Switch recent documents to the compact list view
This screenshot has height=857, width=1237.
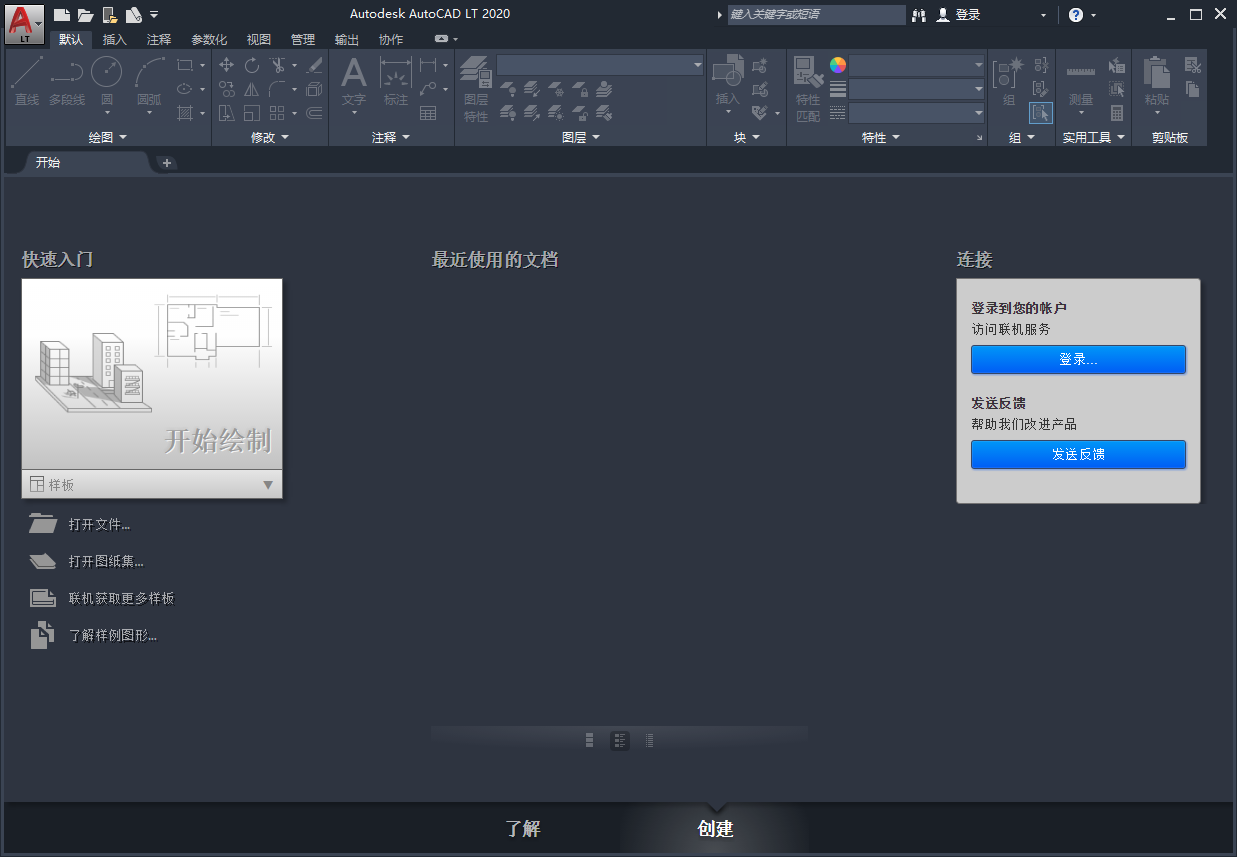(649, 740)
